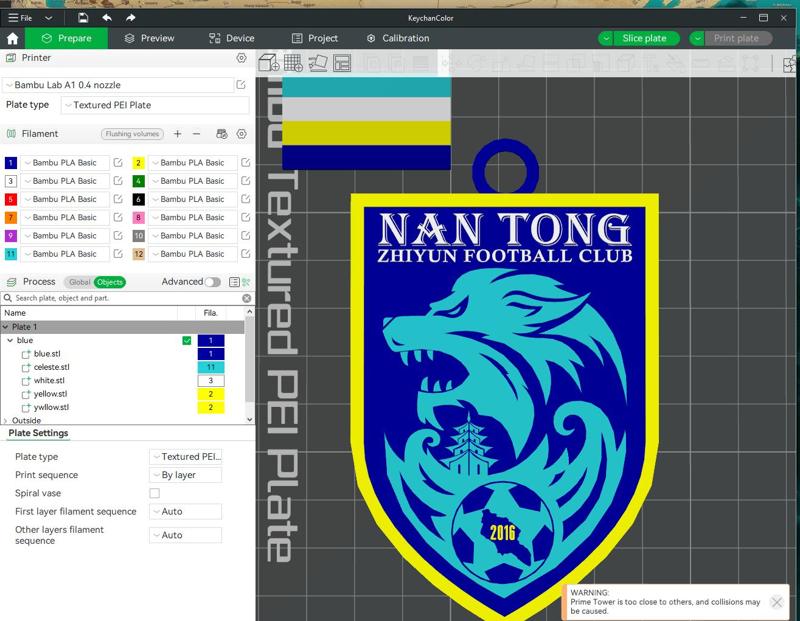Viewport: 800px width, 621px height.
Task: Click the Undo arrow icon
Action: click(107, 18)
